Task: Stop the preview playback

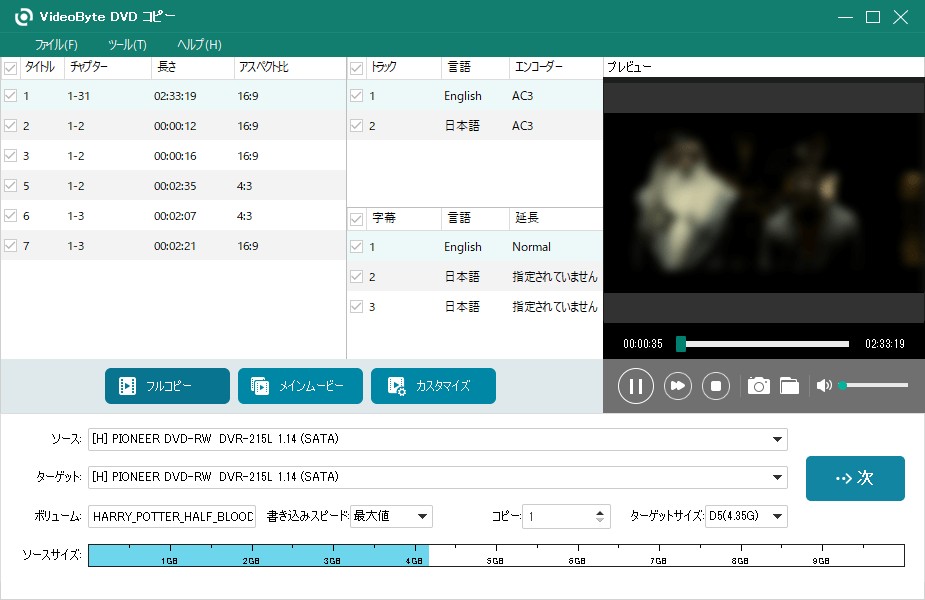Action: 716,386
